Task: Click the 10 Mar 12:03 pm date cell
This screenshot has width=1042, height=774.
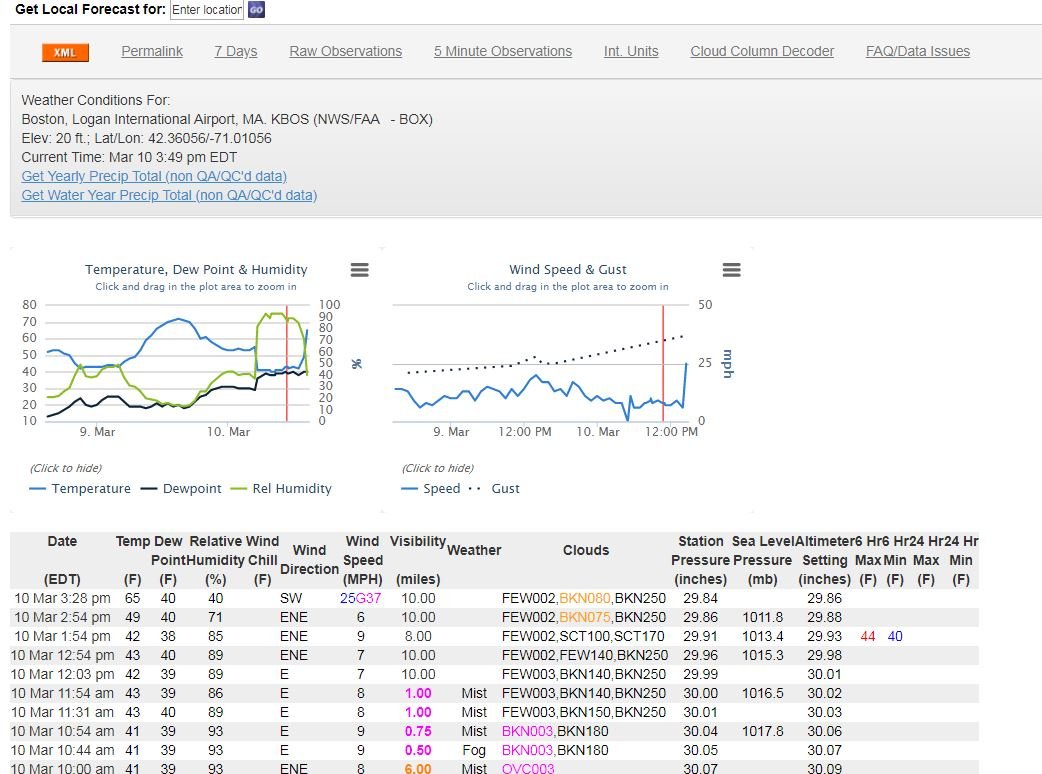Action: point(62,674)
